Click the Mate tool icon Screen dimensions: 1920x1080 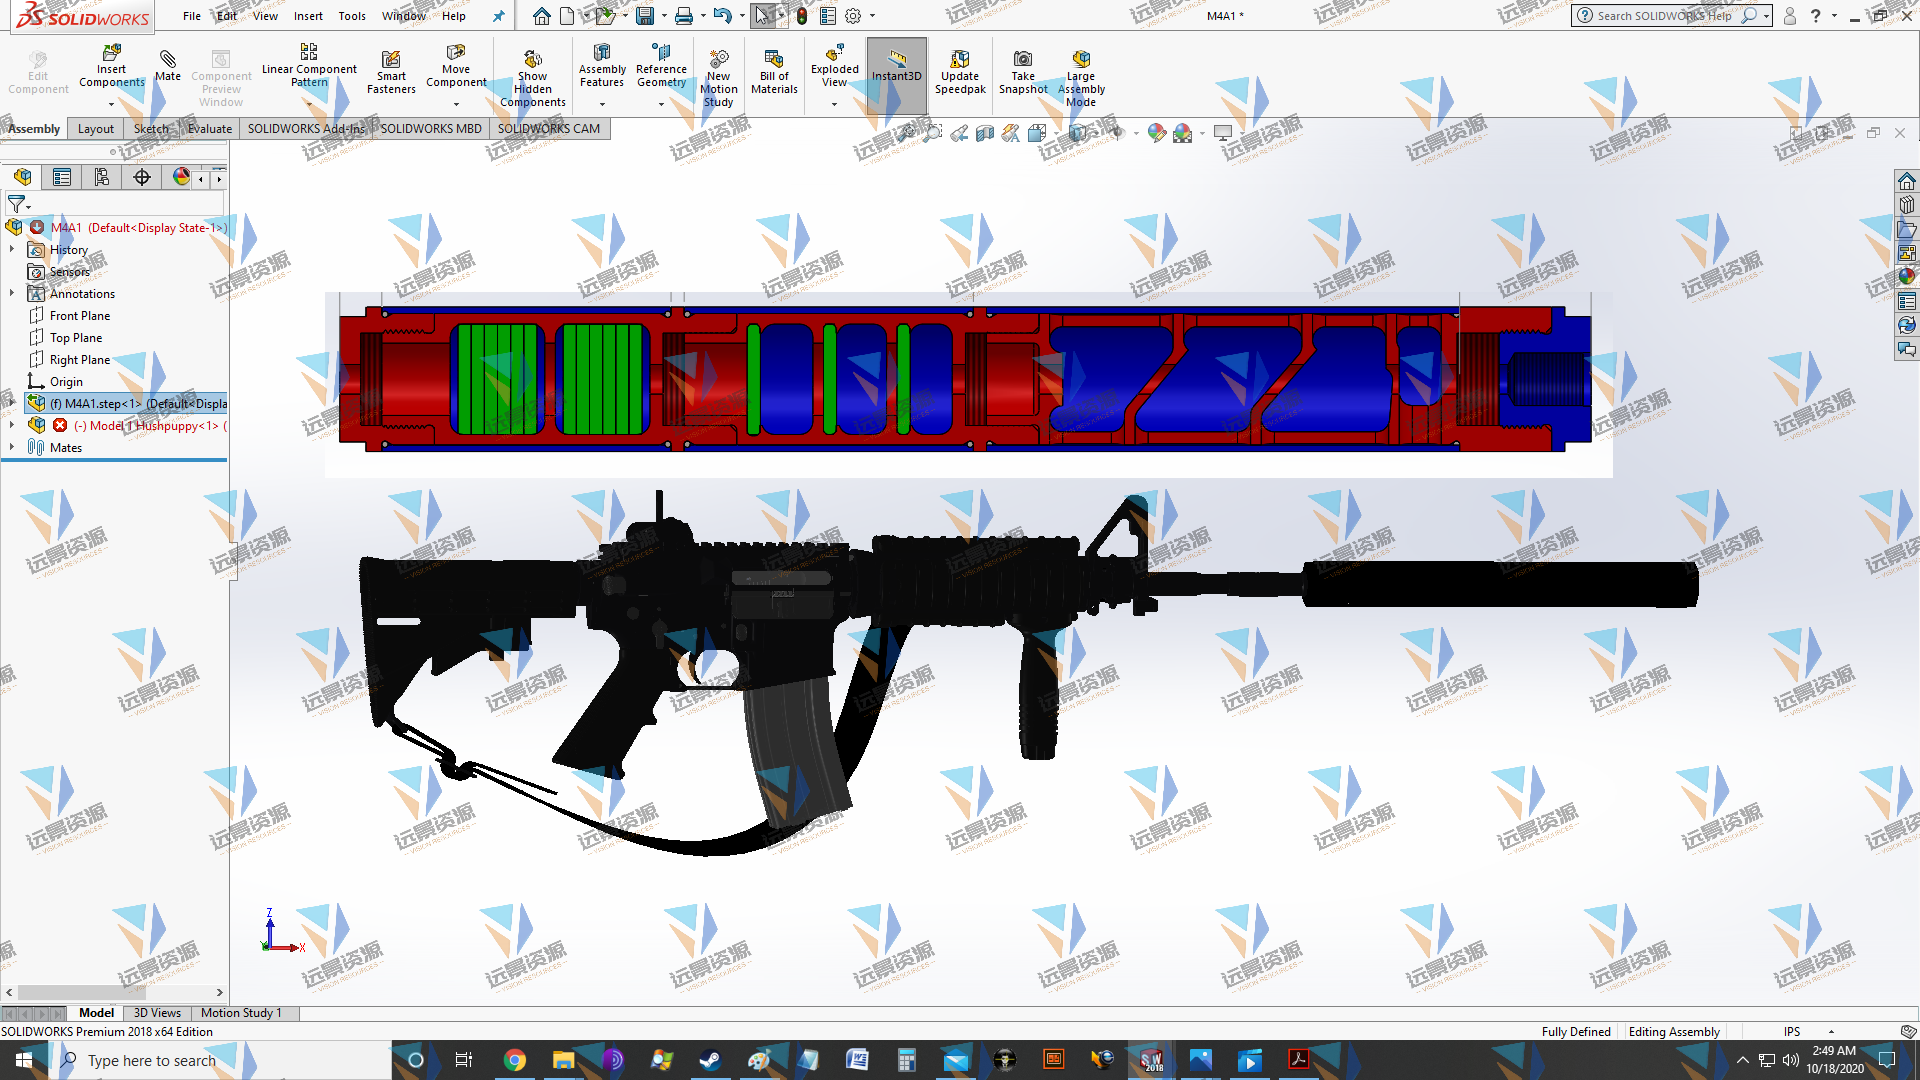click(x=168, y=60)
